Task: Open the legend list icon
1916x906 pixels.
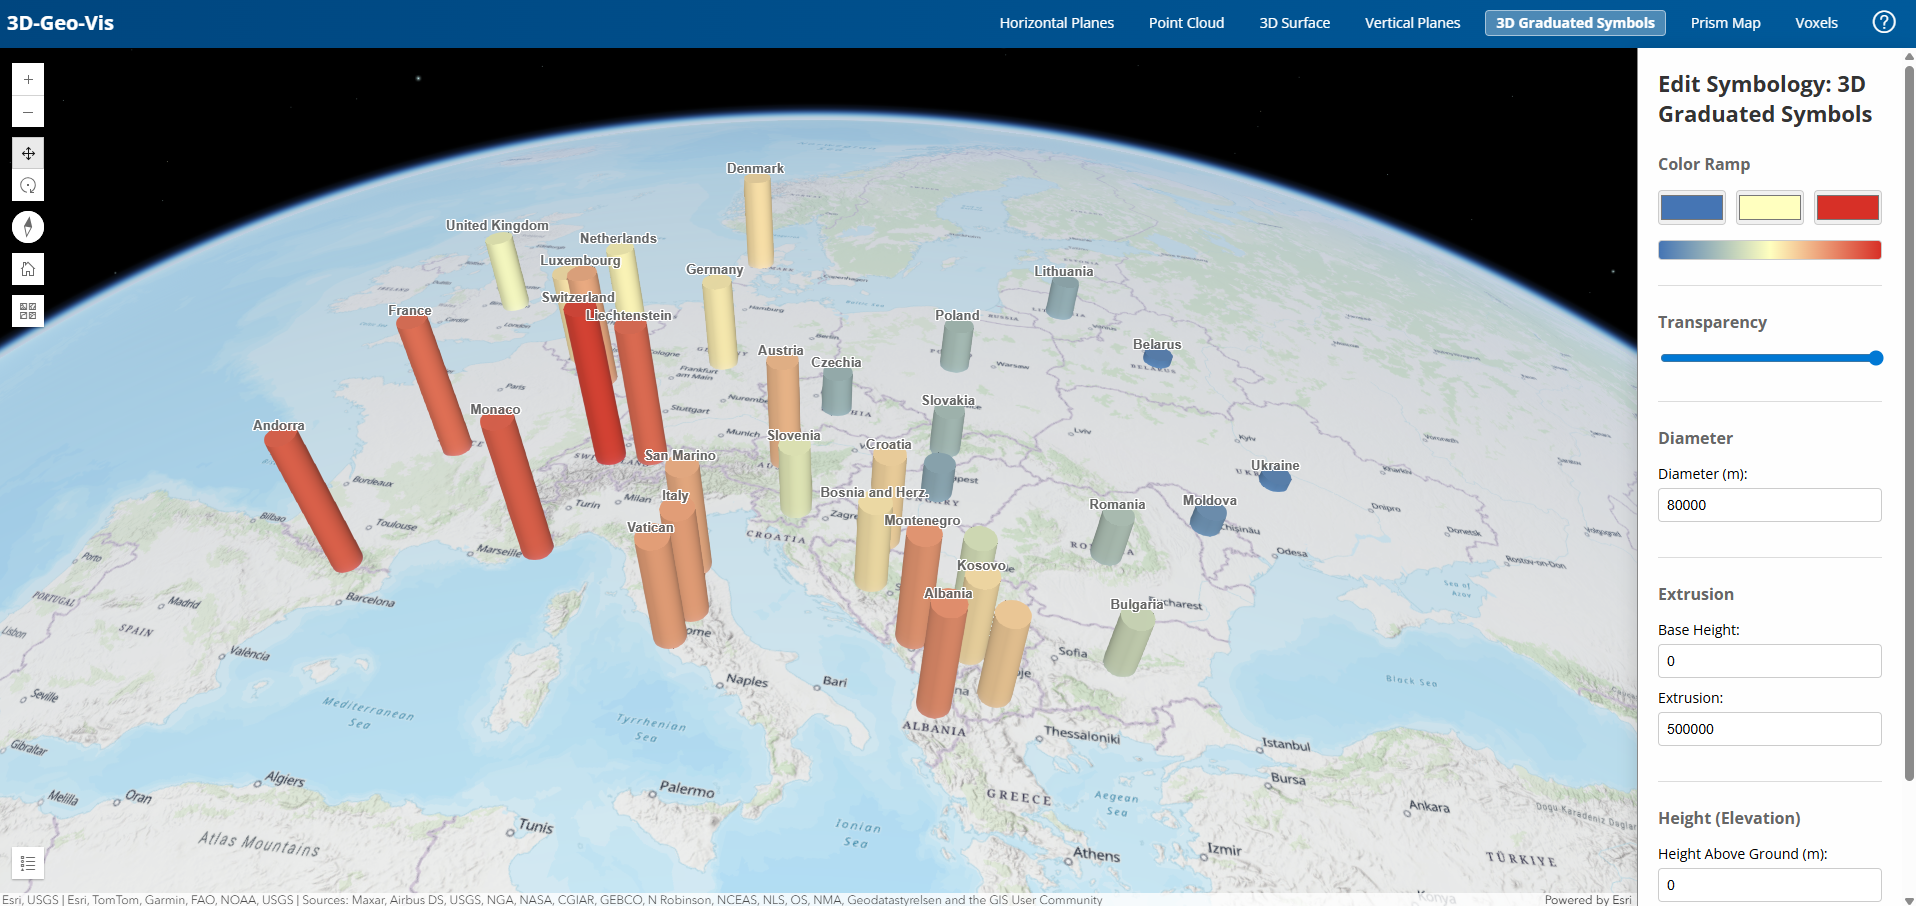Action: click(x=28, y=863)
